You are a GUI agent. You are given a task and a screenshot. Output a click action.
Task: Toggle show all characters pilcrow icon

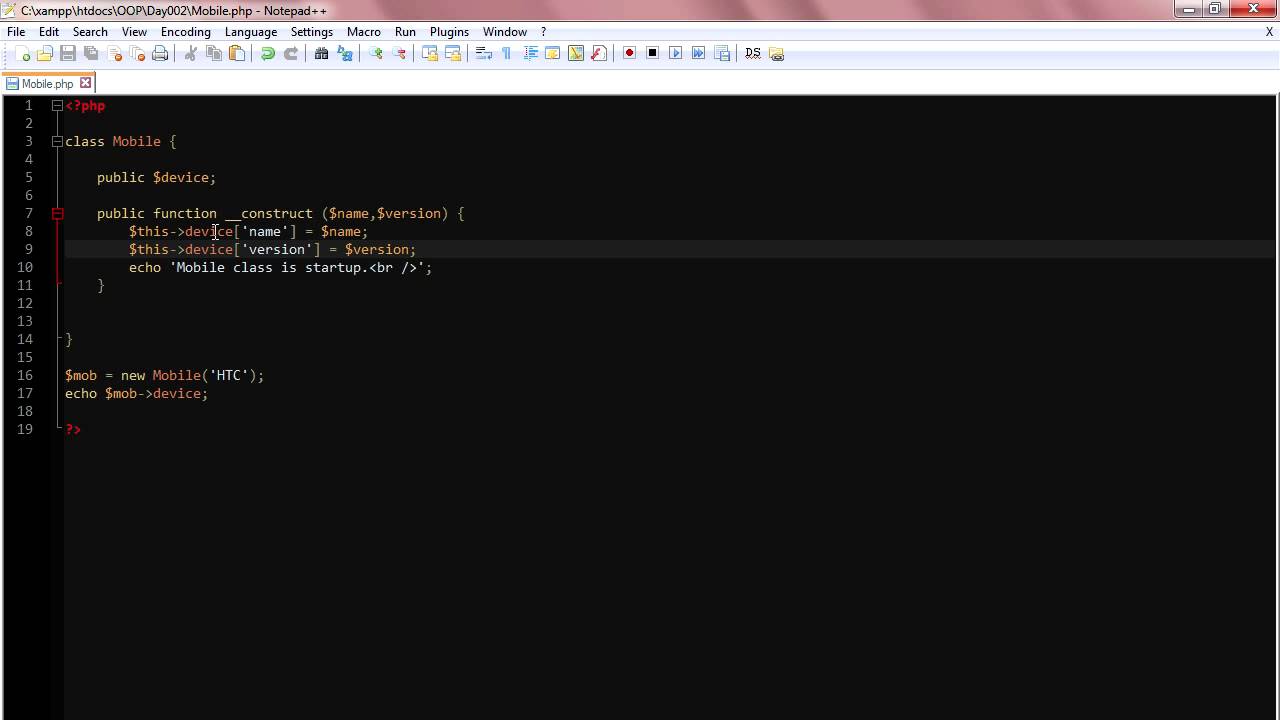click(507, 54)
